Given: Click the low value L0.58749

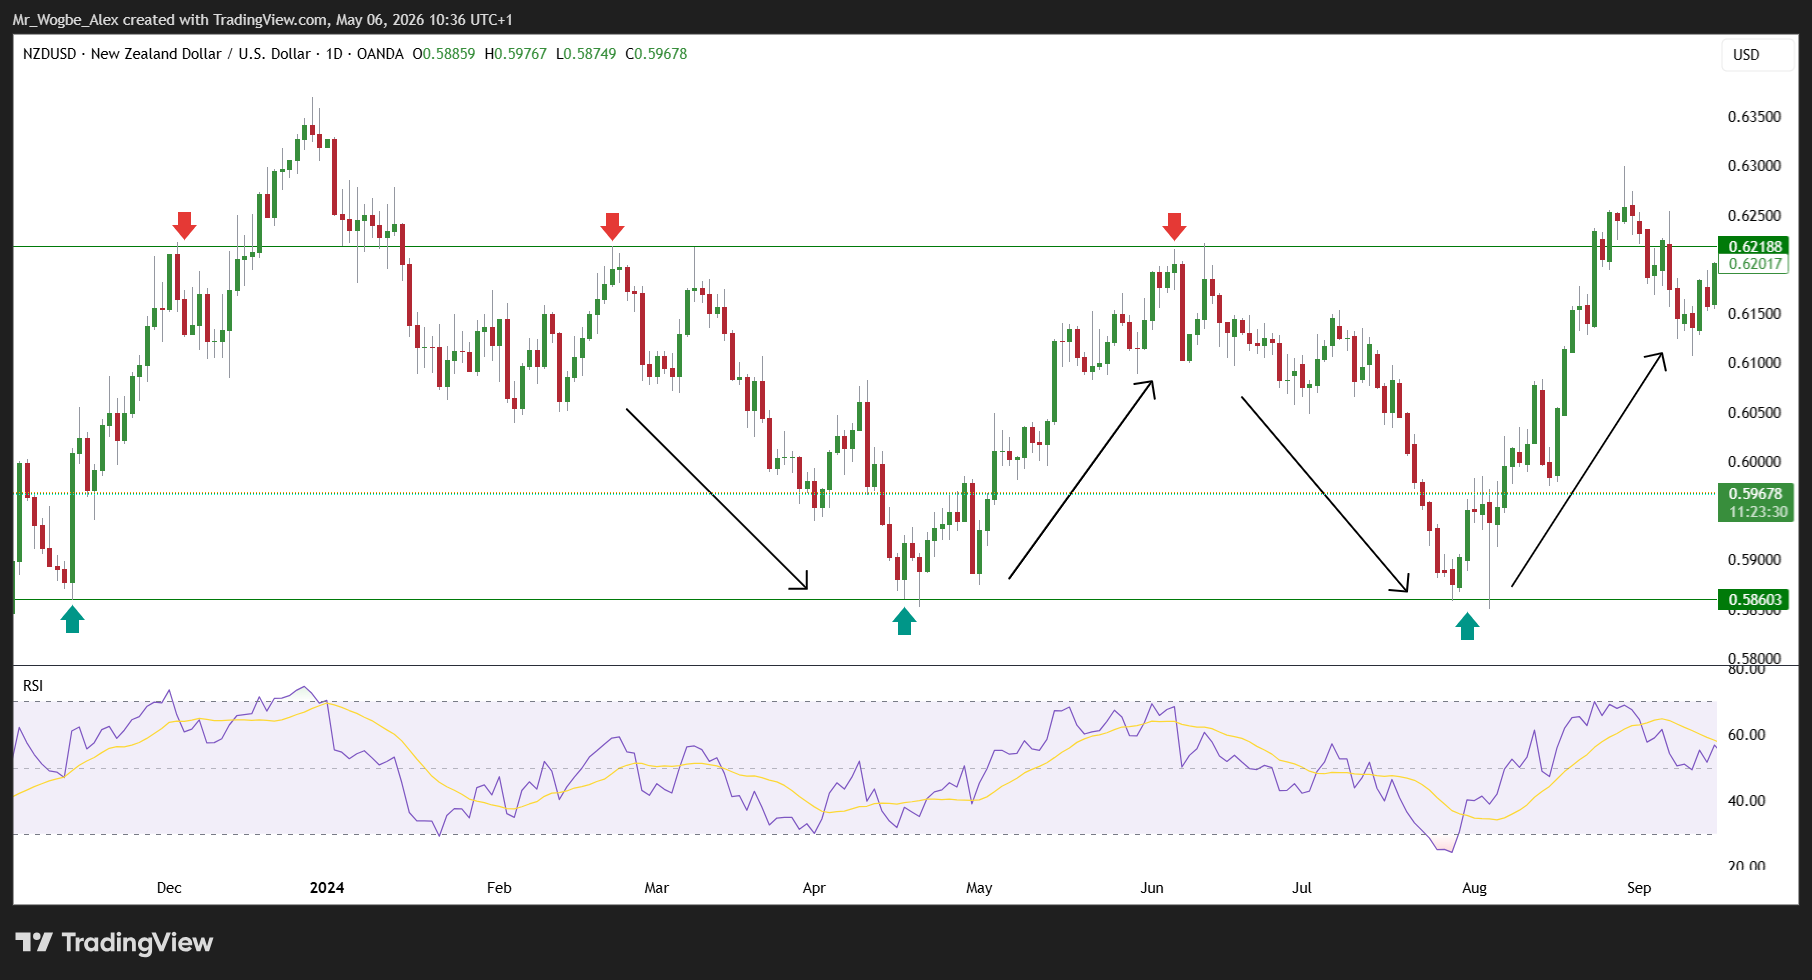Looking at the screenshot, I should coord(586,54).
